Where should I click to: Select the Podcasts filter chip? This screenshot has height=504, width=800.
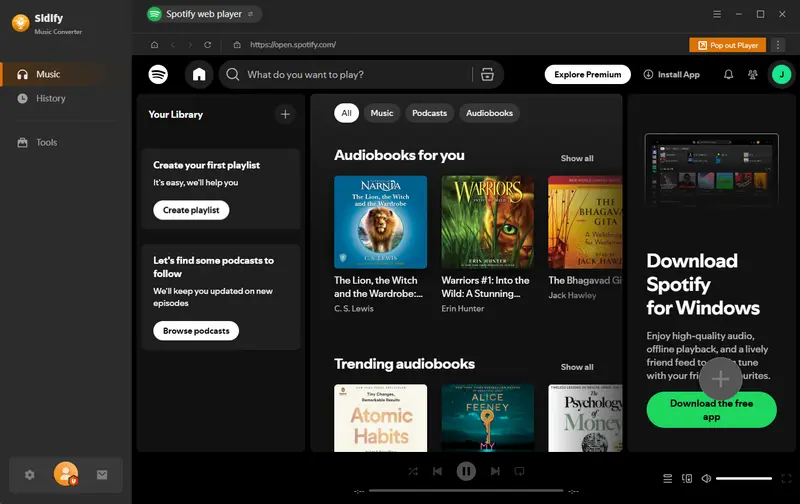point(430,113)
